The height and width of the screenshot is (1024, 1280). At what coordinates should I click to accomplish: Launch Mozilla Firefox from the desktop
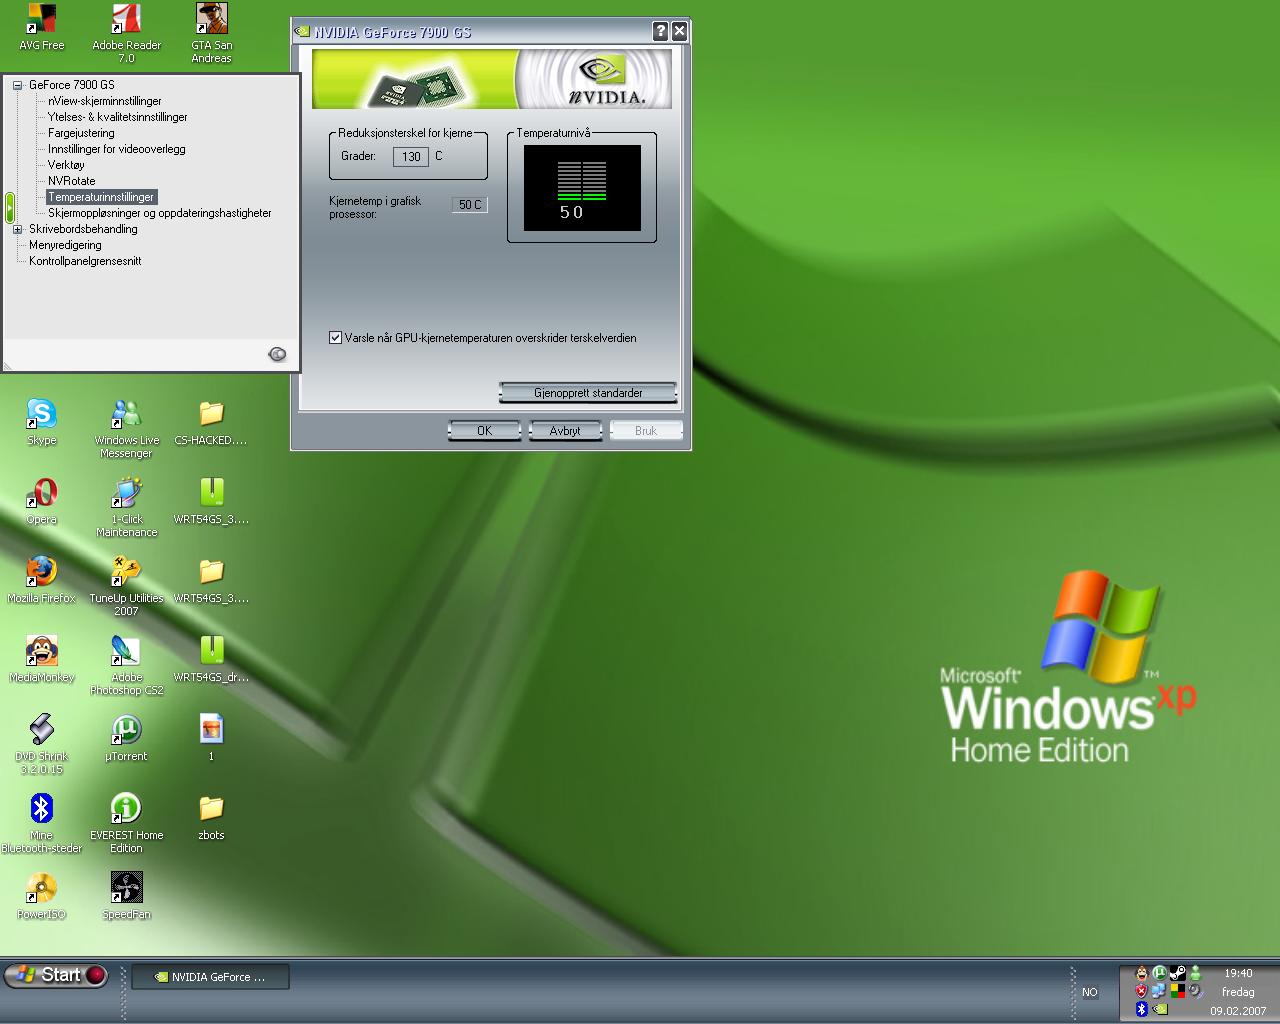41,571
